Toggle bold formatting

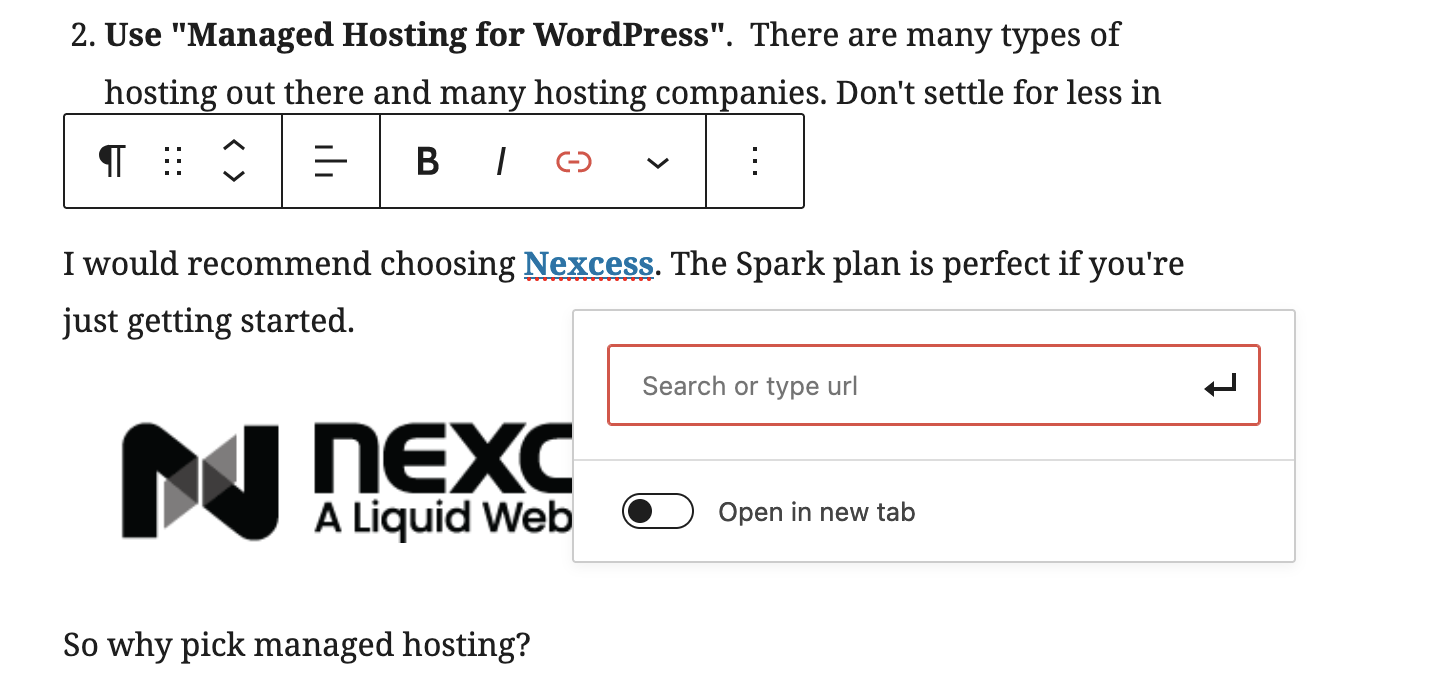427,161
